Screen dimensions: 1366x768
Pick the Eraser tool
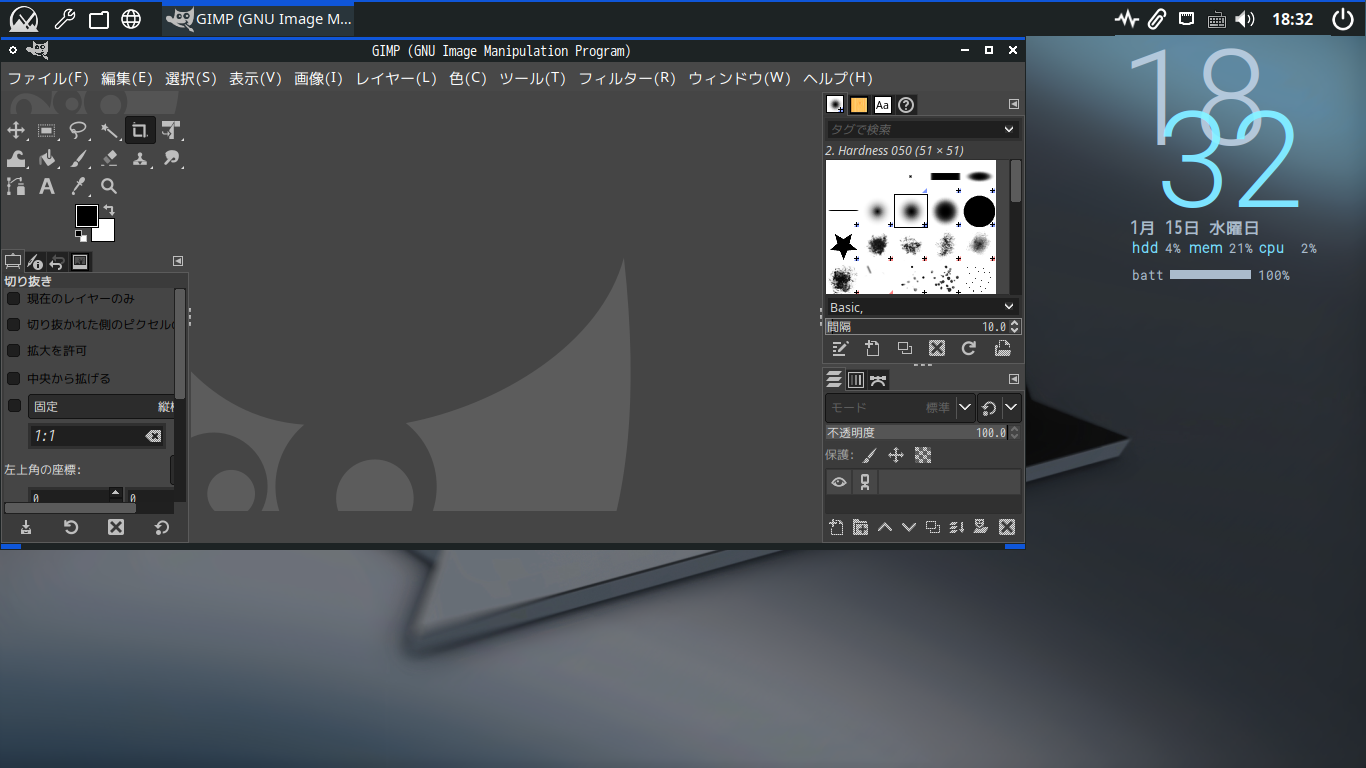(109, 158)
